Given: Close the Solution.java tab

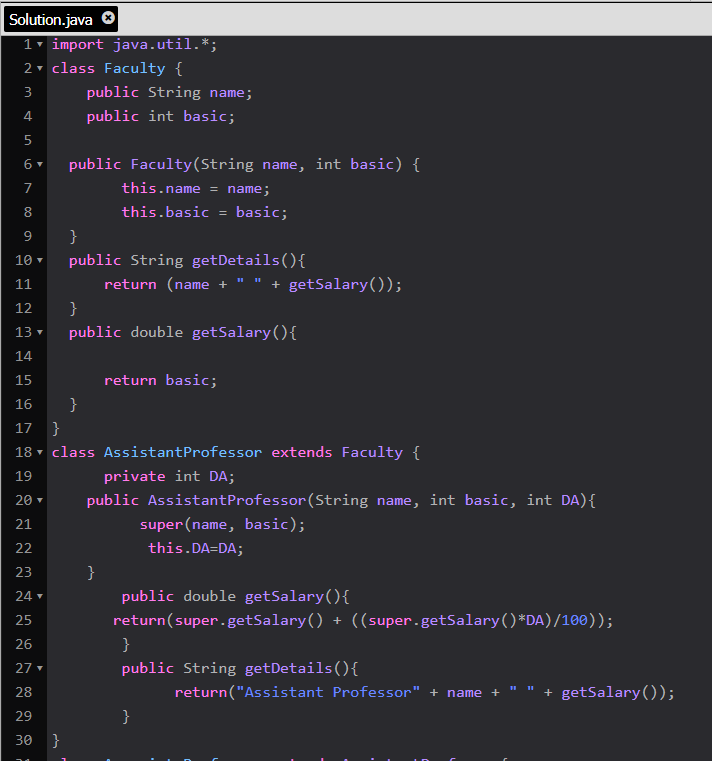Looking at the screenshot, I should (108, 18).
